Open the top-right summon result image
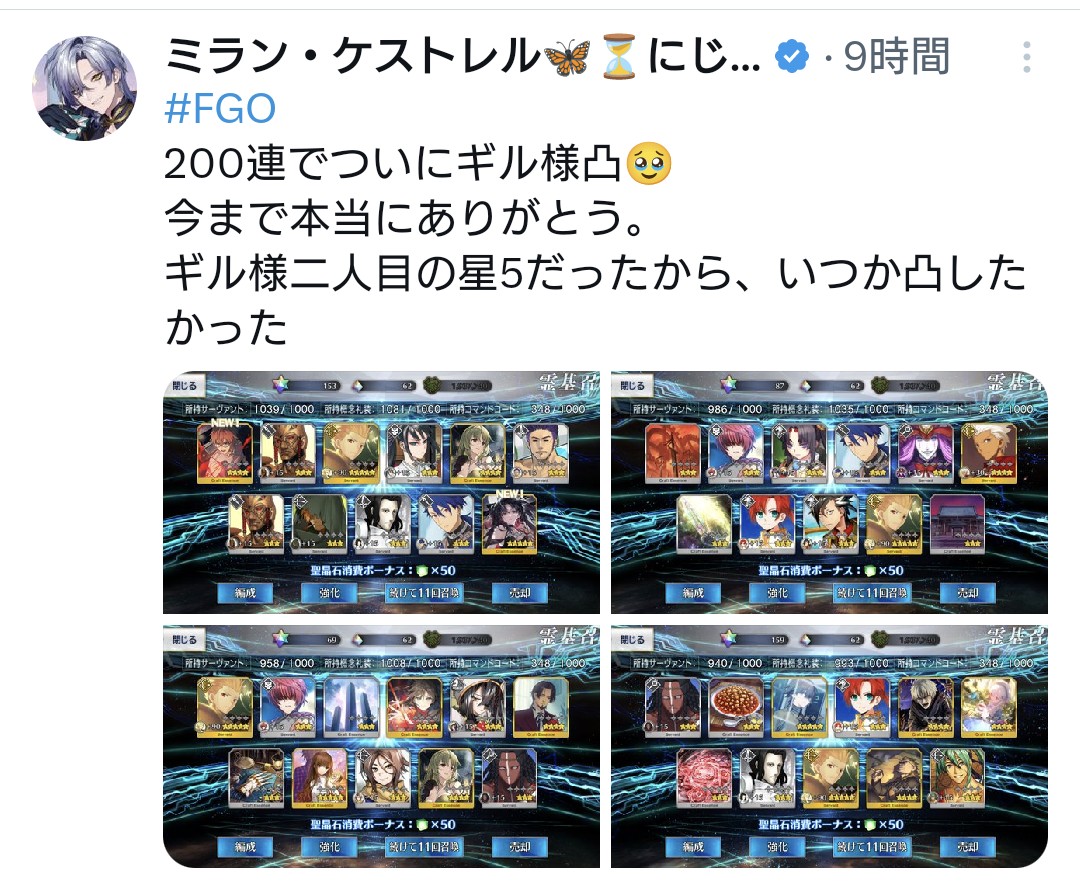The width and height of the screenshot is (1080, 884). pyautogui.click(x=829, y=492)
